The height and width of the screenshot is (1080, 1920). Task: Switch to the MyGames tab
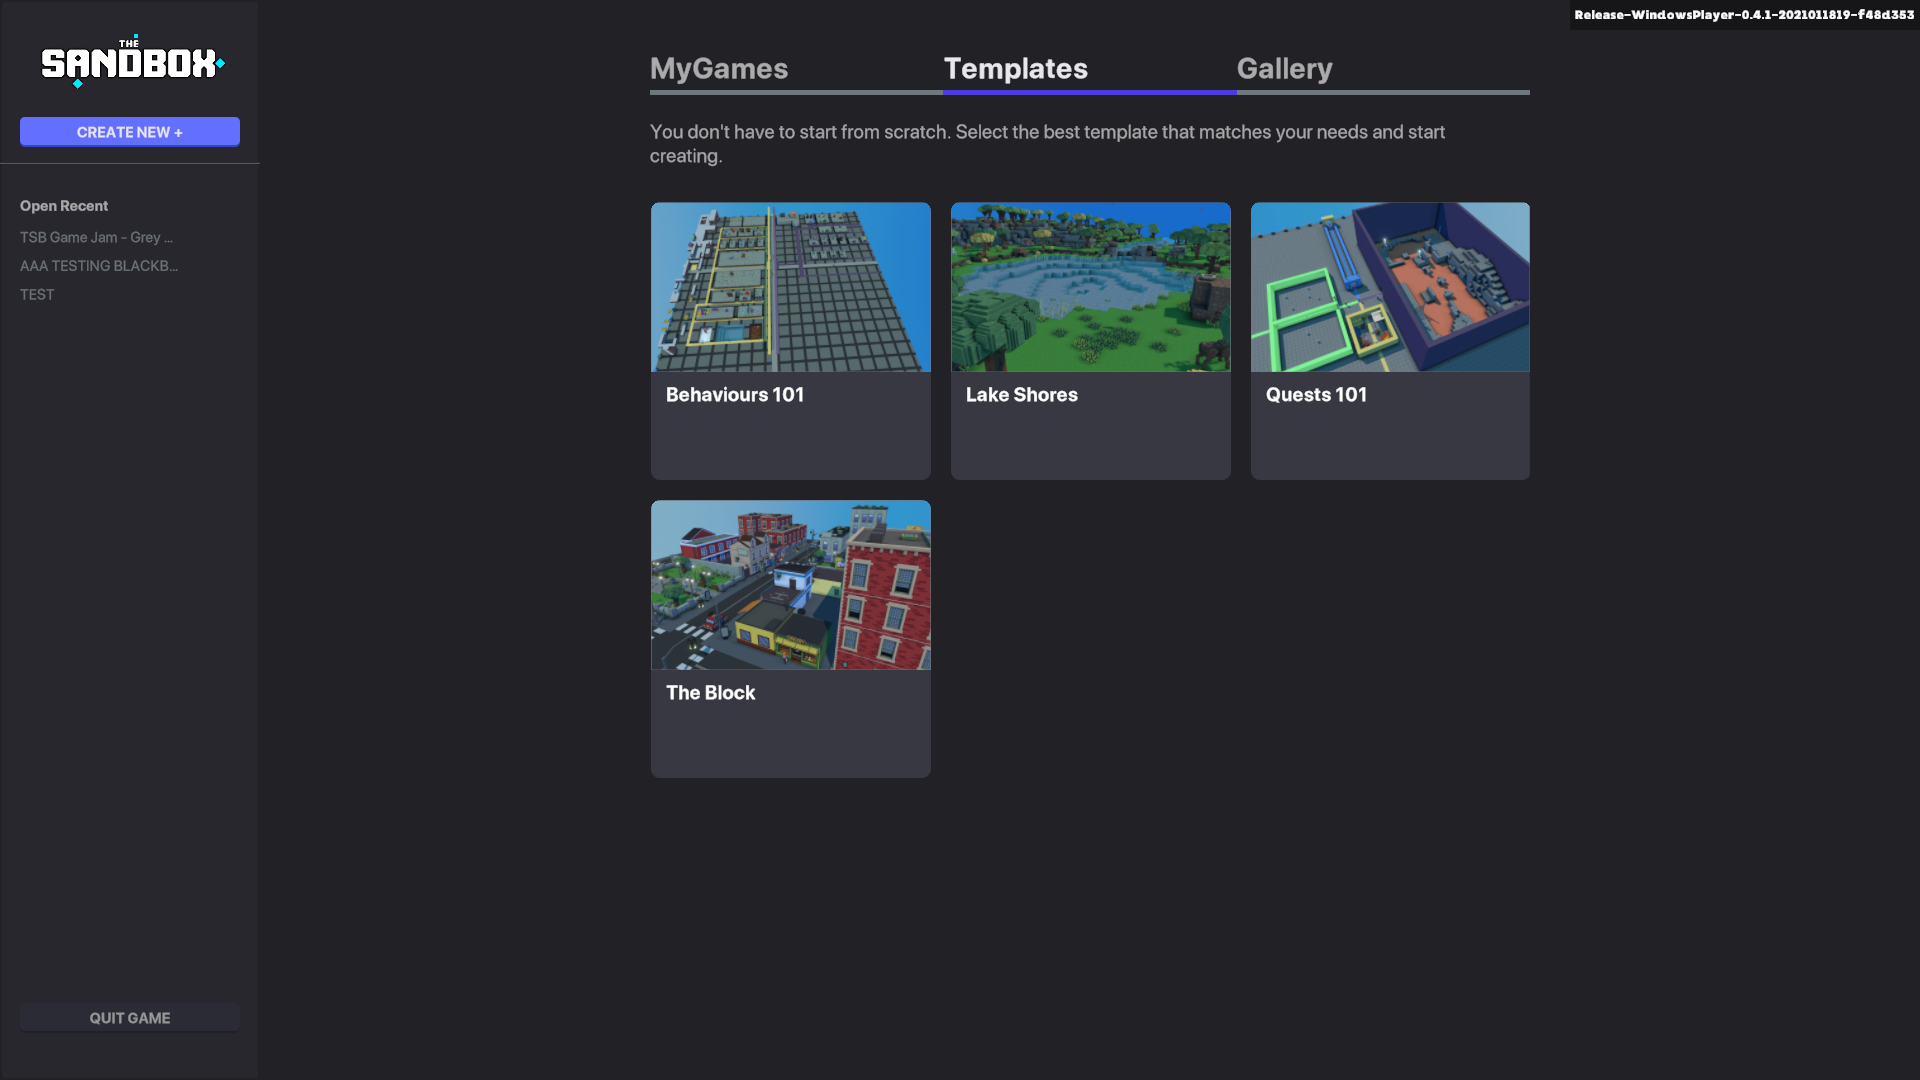click(x=719, y=68)
